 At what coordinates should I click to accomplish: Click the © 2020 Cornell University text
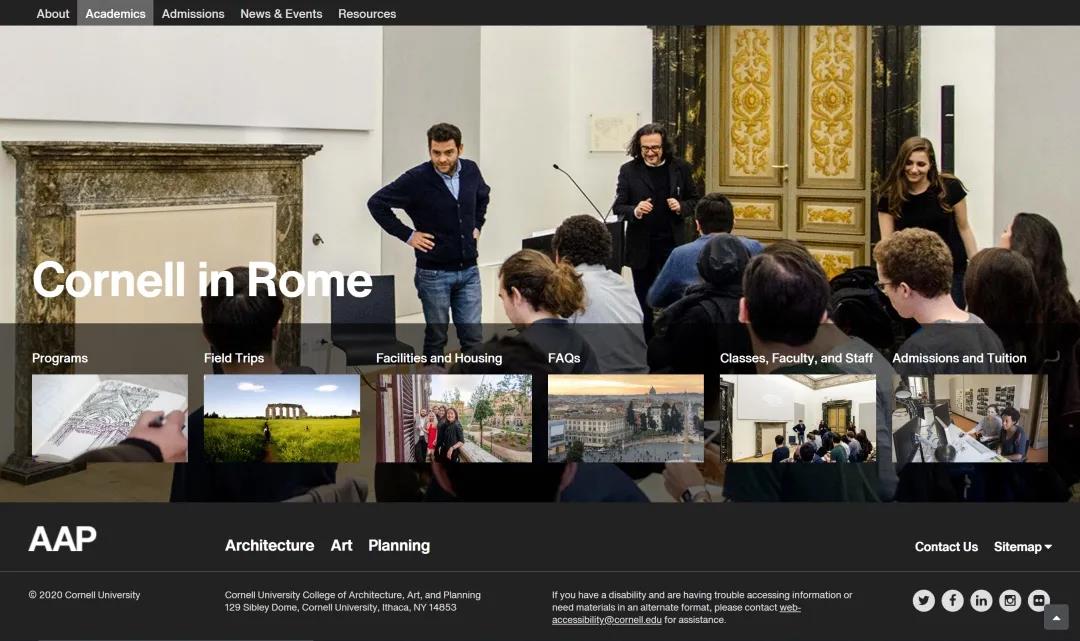84,595
